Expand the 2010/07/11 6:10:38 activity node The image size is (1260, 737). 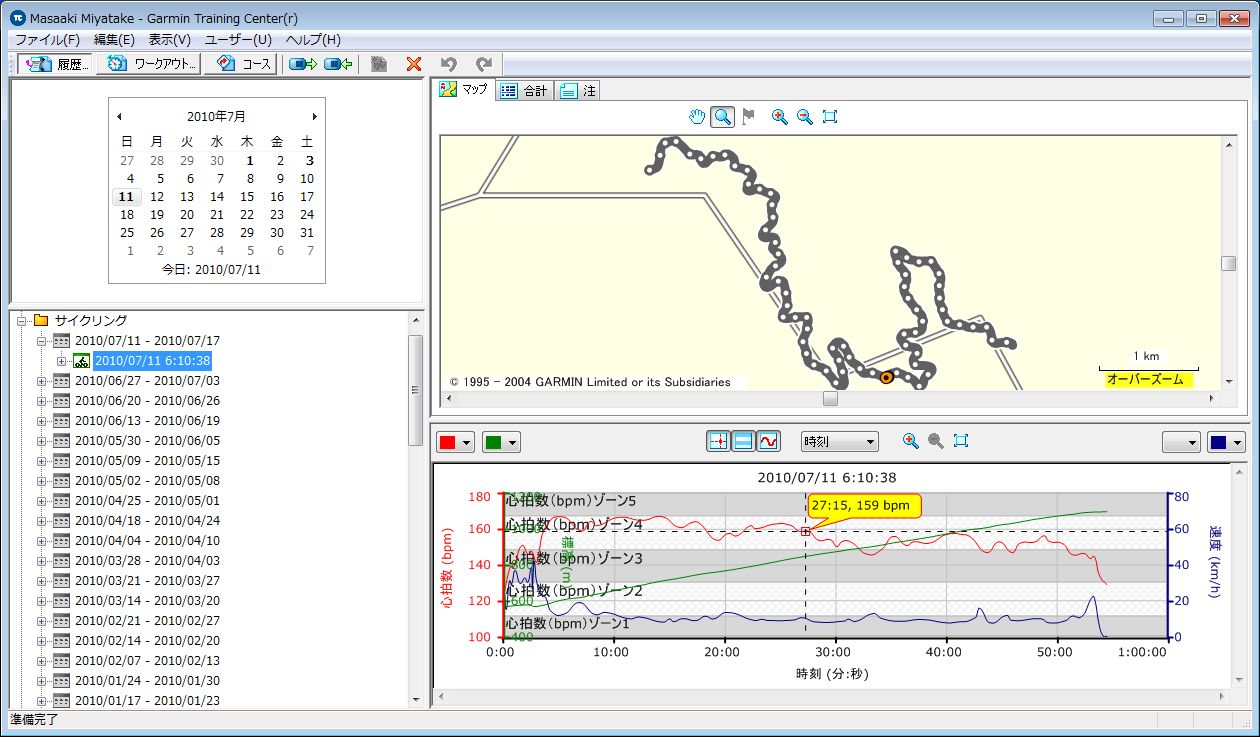coord(62,361)
